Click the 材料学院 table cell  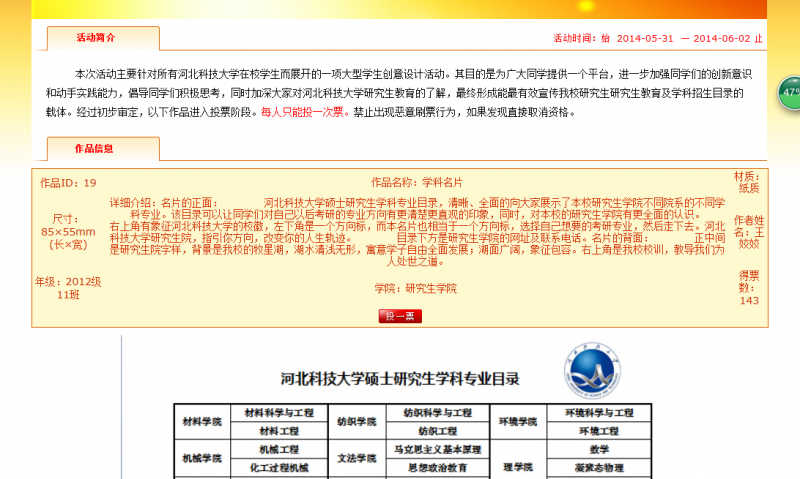[x=203, y=422]
